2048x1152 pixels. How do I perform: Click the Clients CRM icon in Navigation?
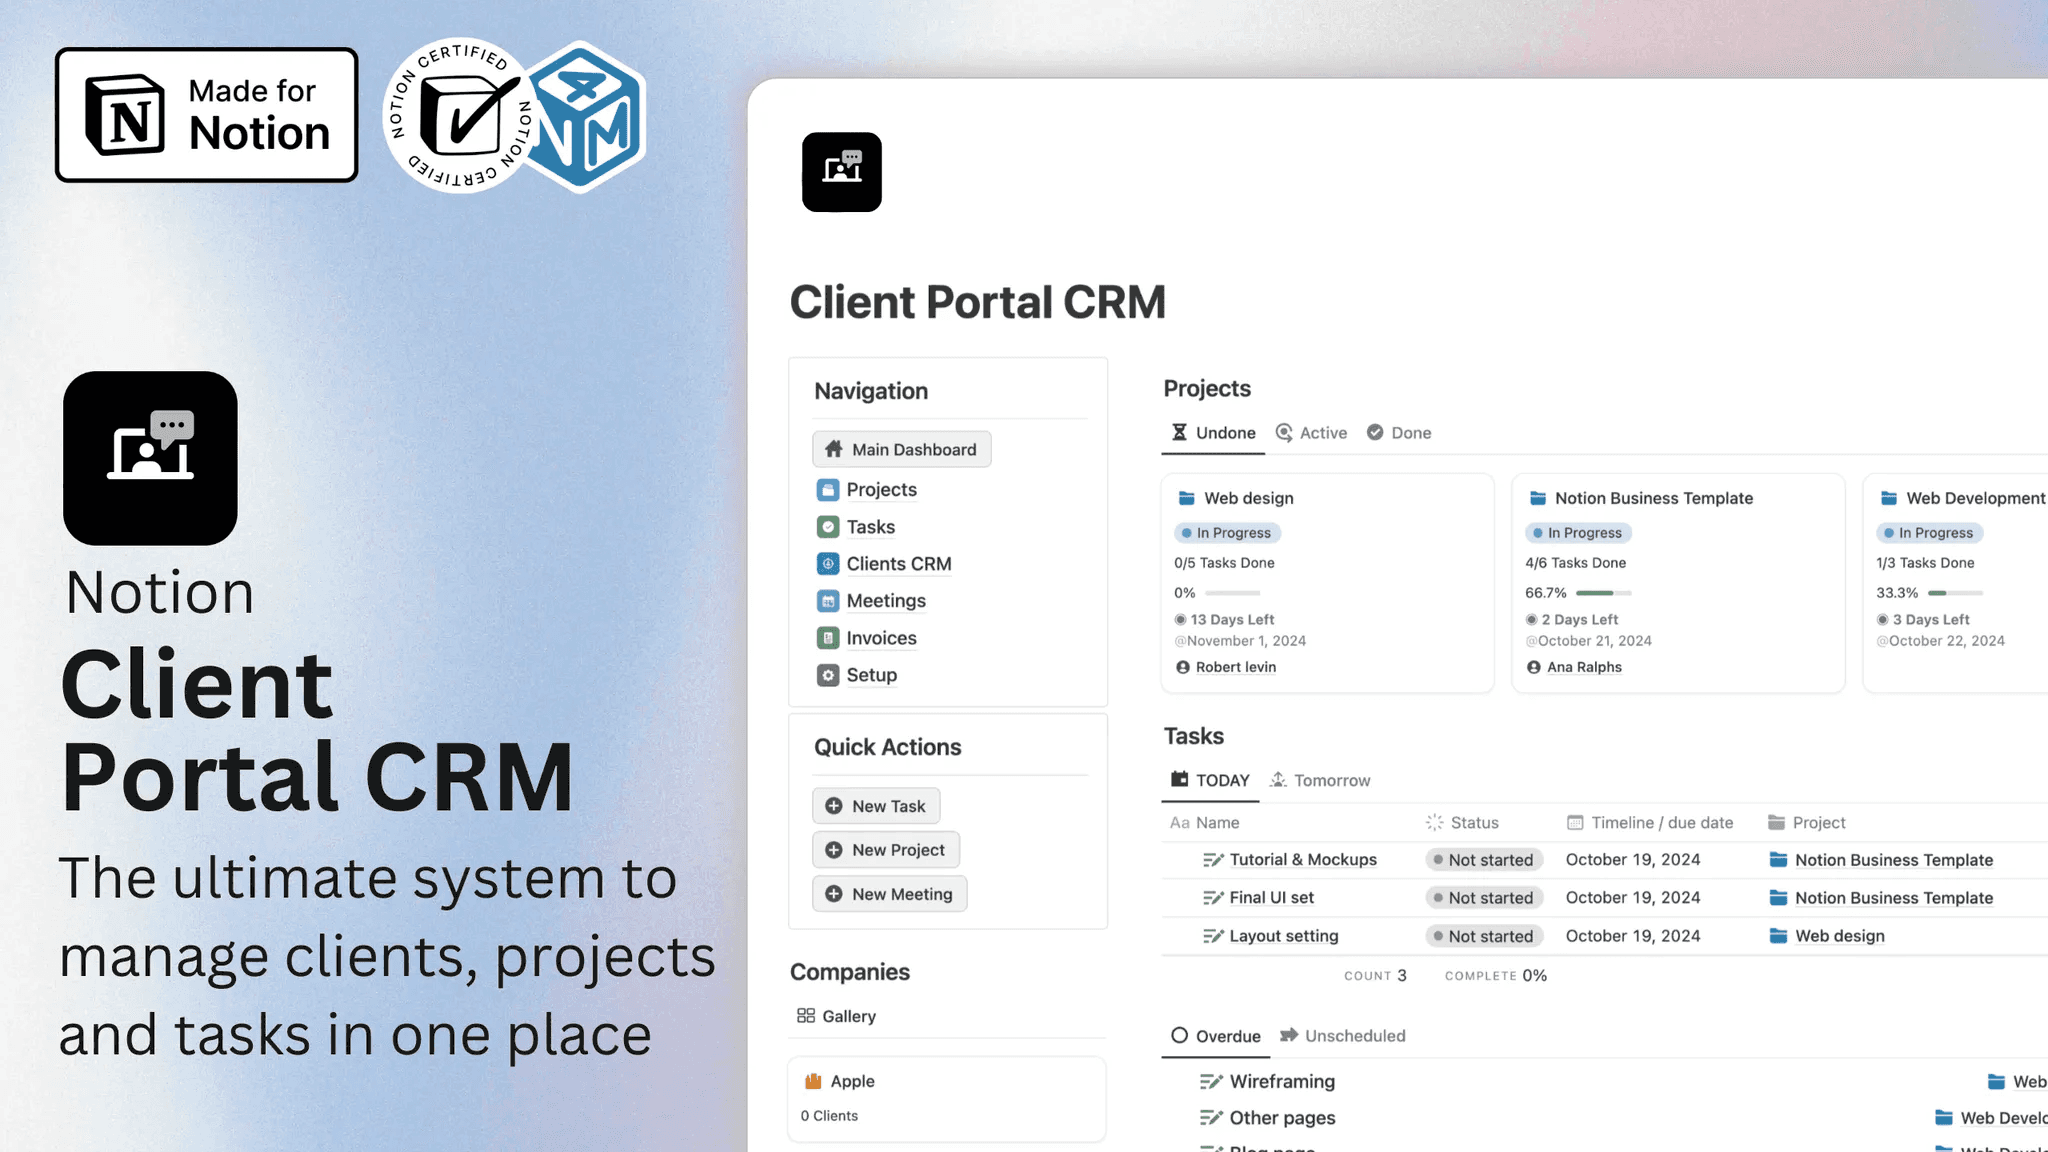click(x=827, y=564)
